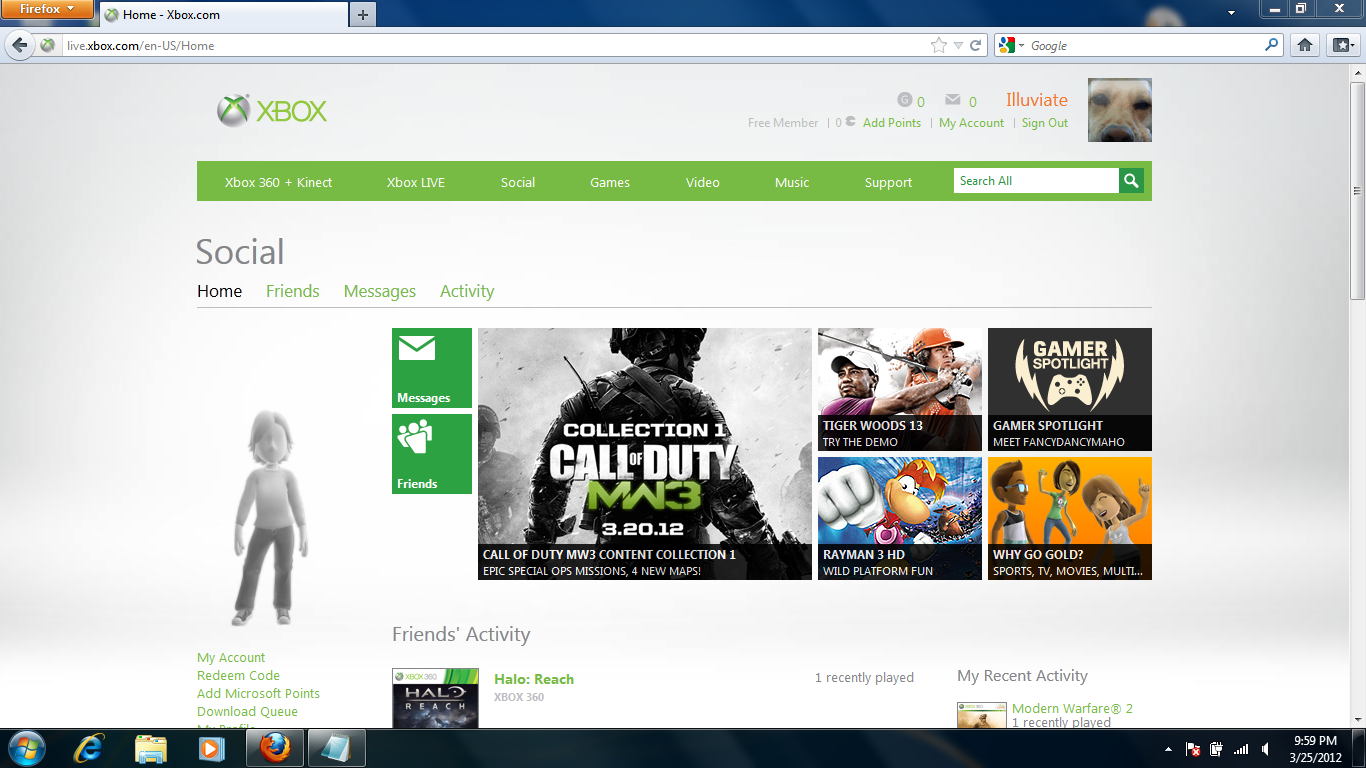Open My Account link below the avatar

click(231, 657)
